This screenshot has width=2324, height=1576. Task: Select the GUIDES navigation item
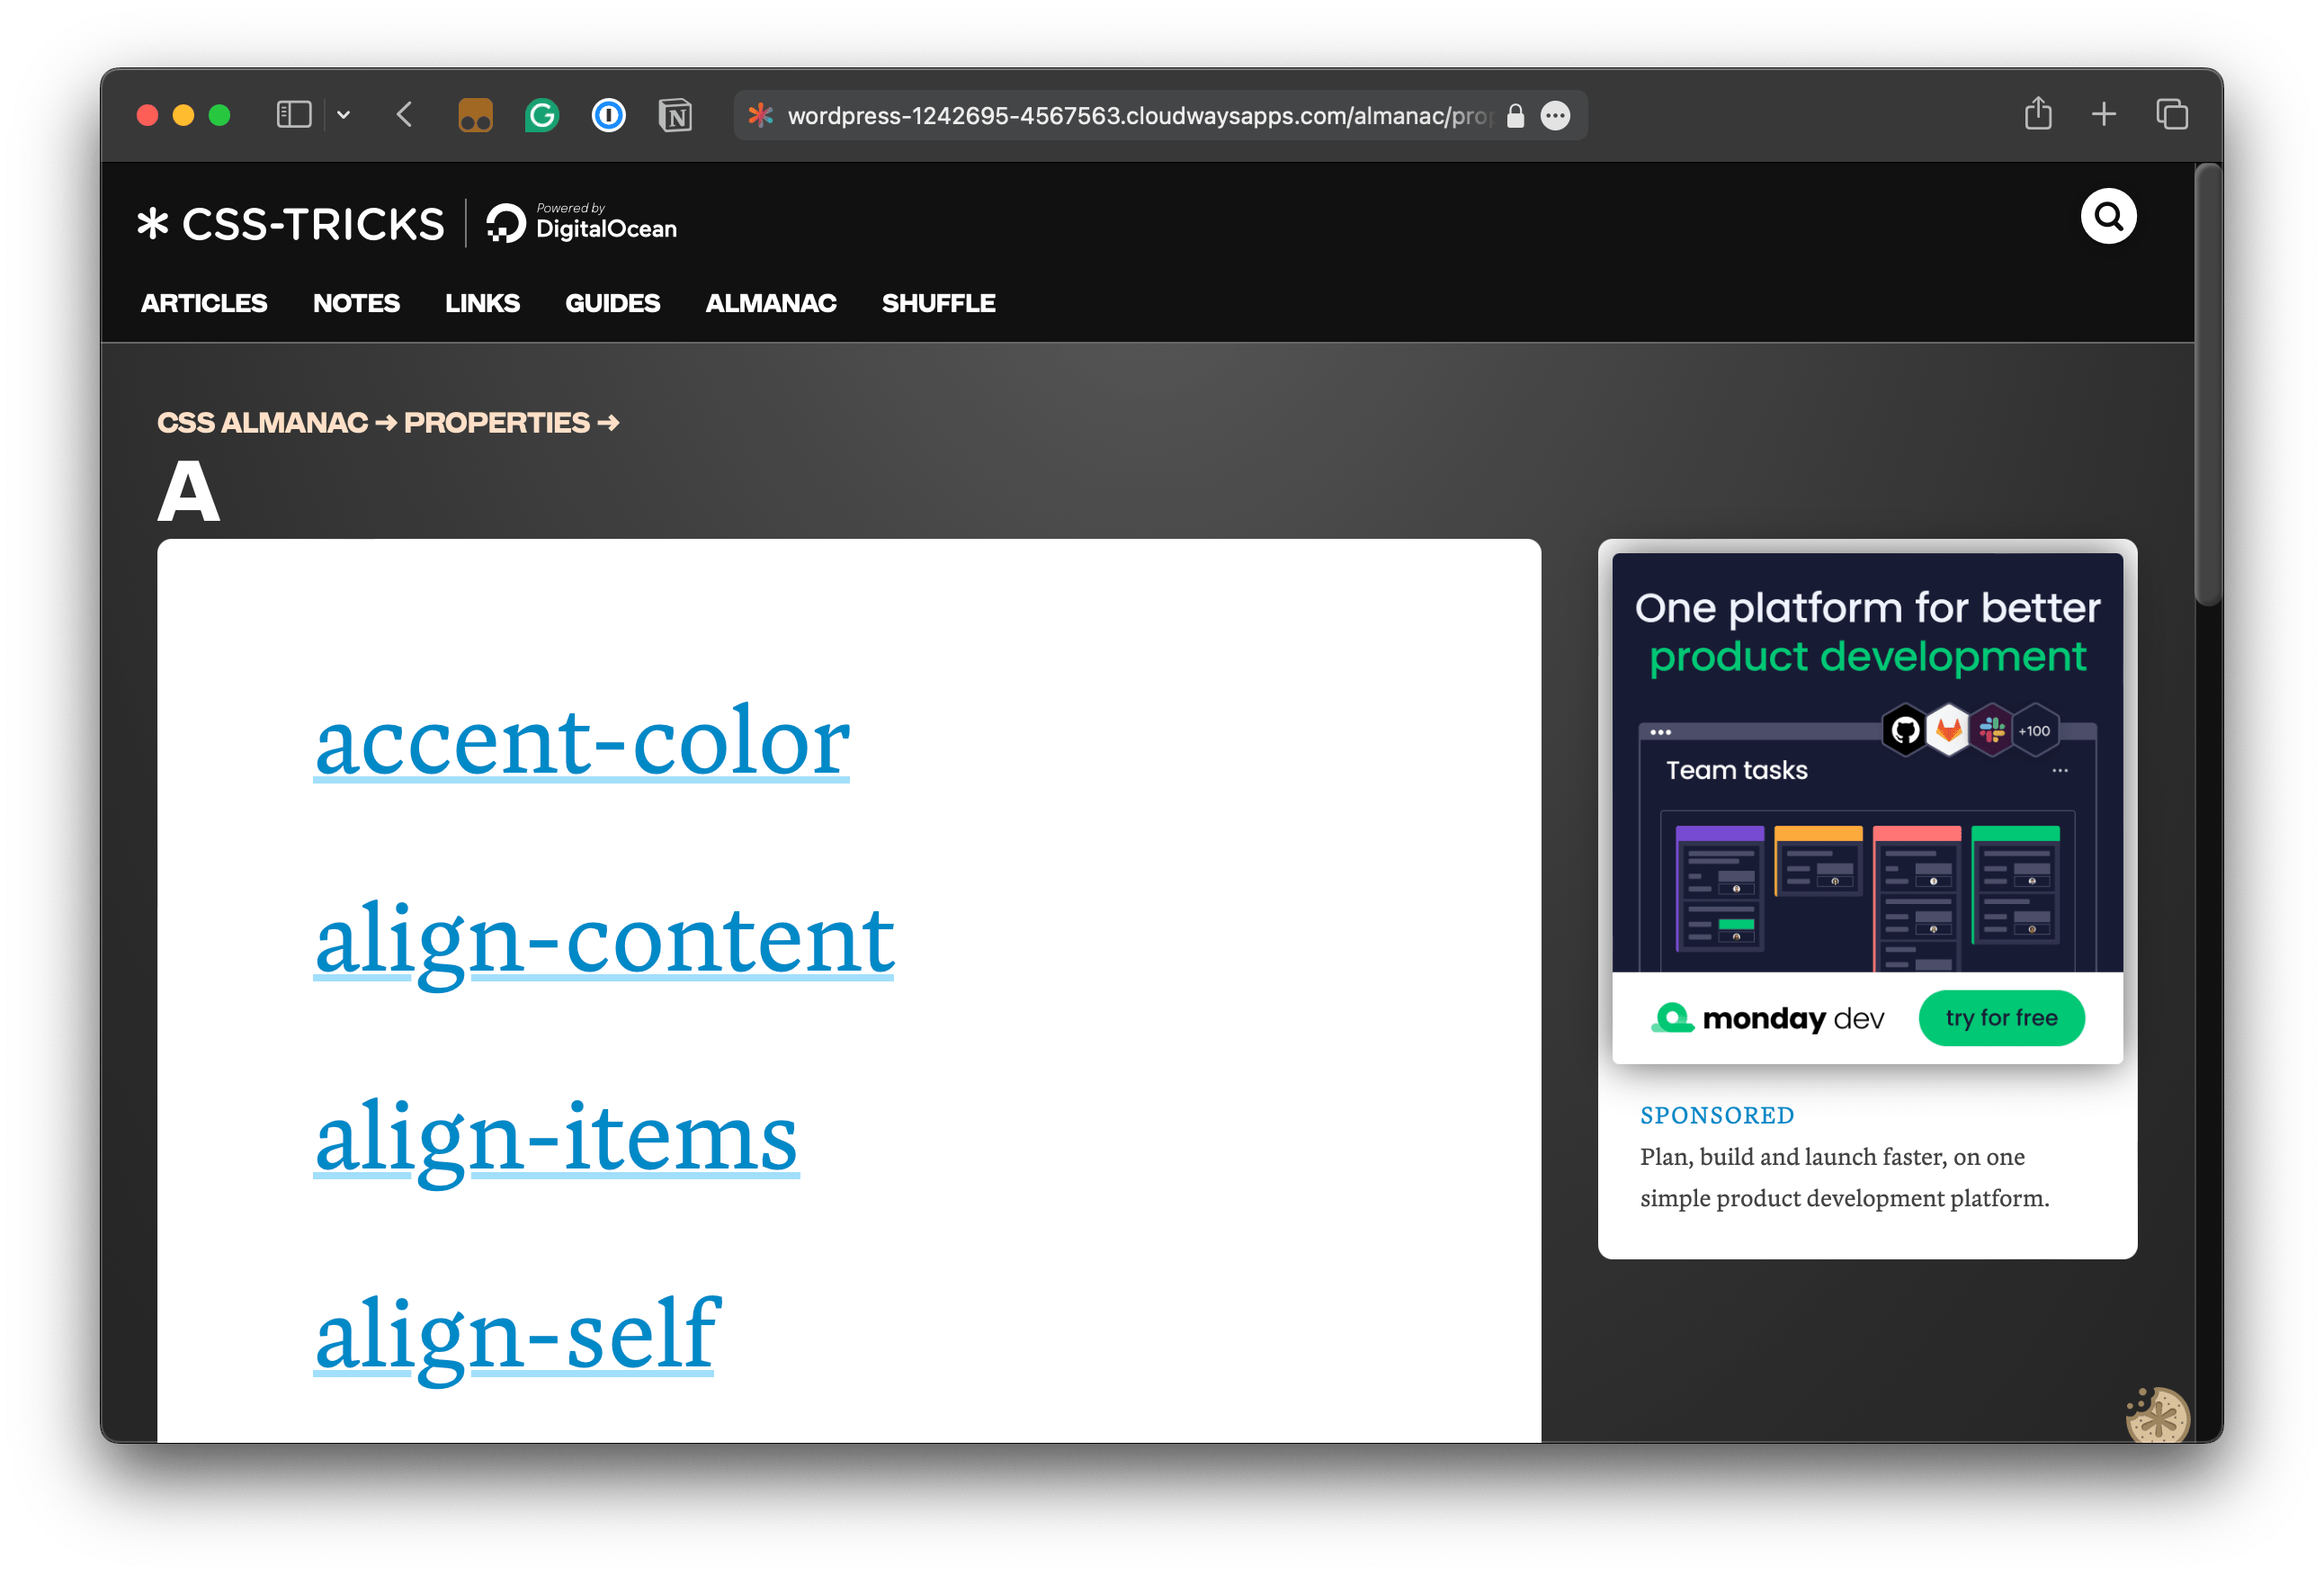pyautogui.click(x=613, y=303)
